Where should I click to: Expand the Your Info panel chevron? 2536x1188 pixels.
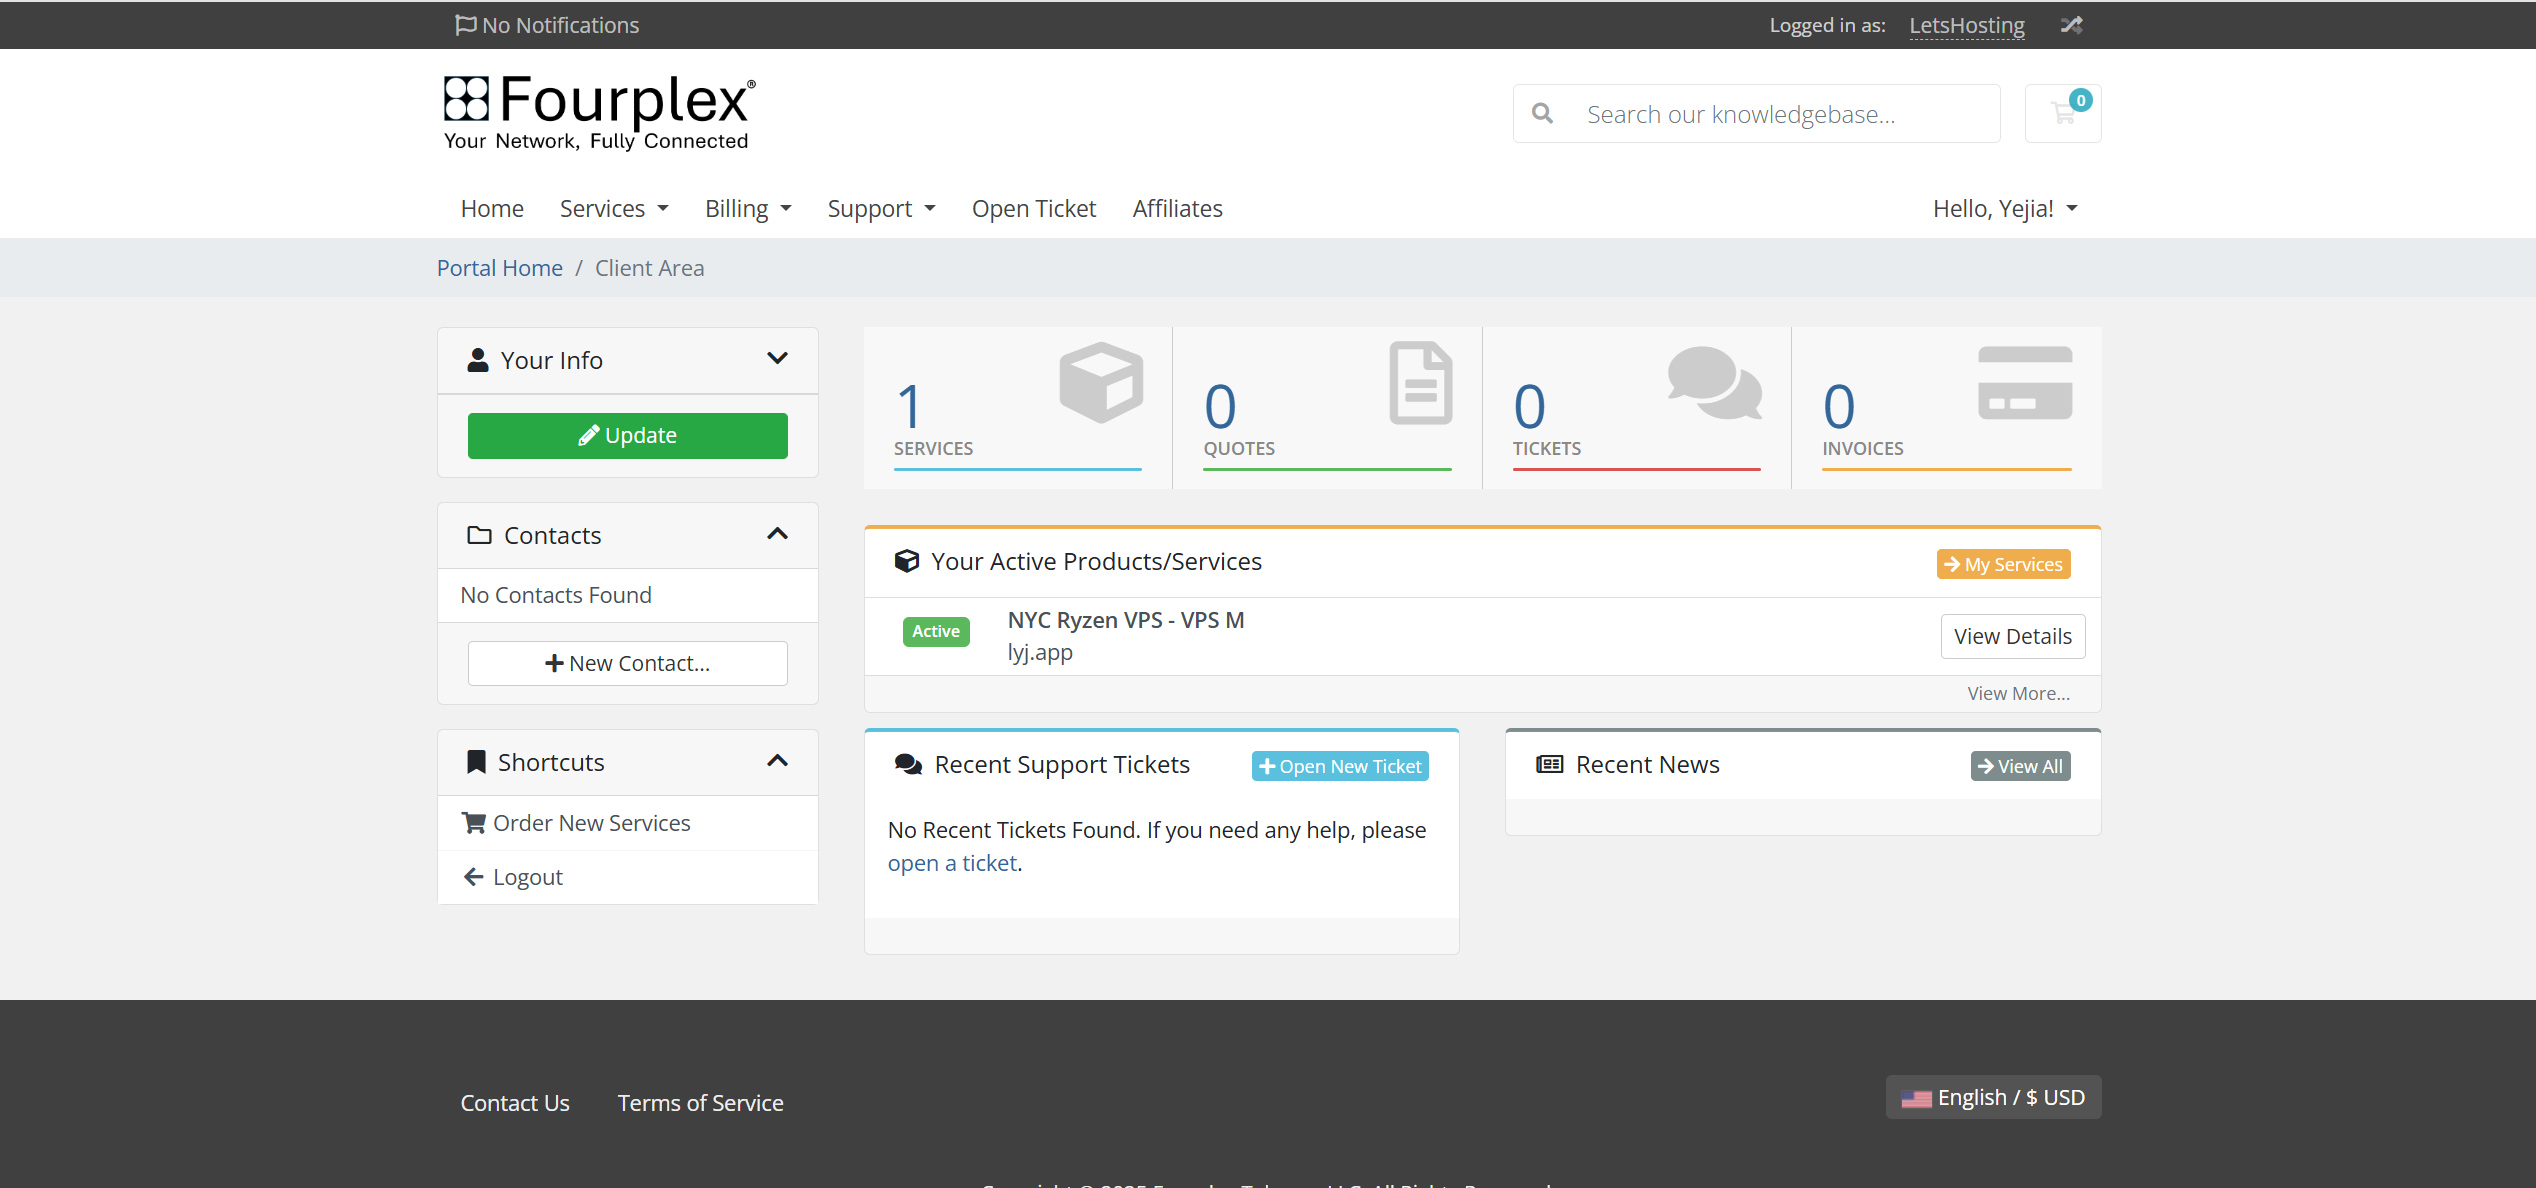click(x=777, y=358)
